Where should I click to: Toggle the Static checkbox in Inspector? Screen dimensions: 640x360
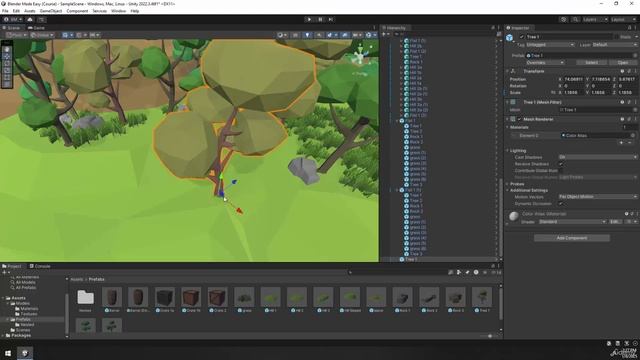click(616, 37)
